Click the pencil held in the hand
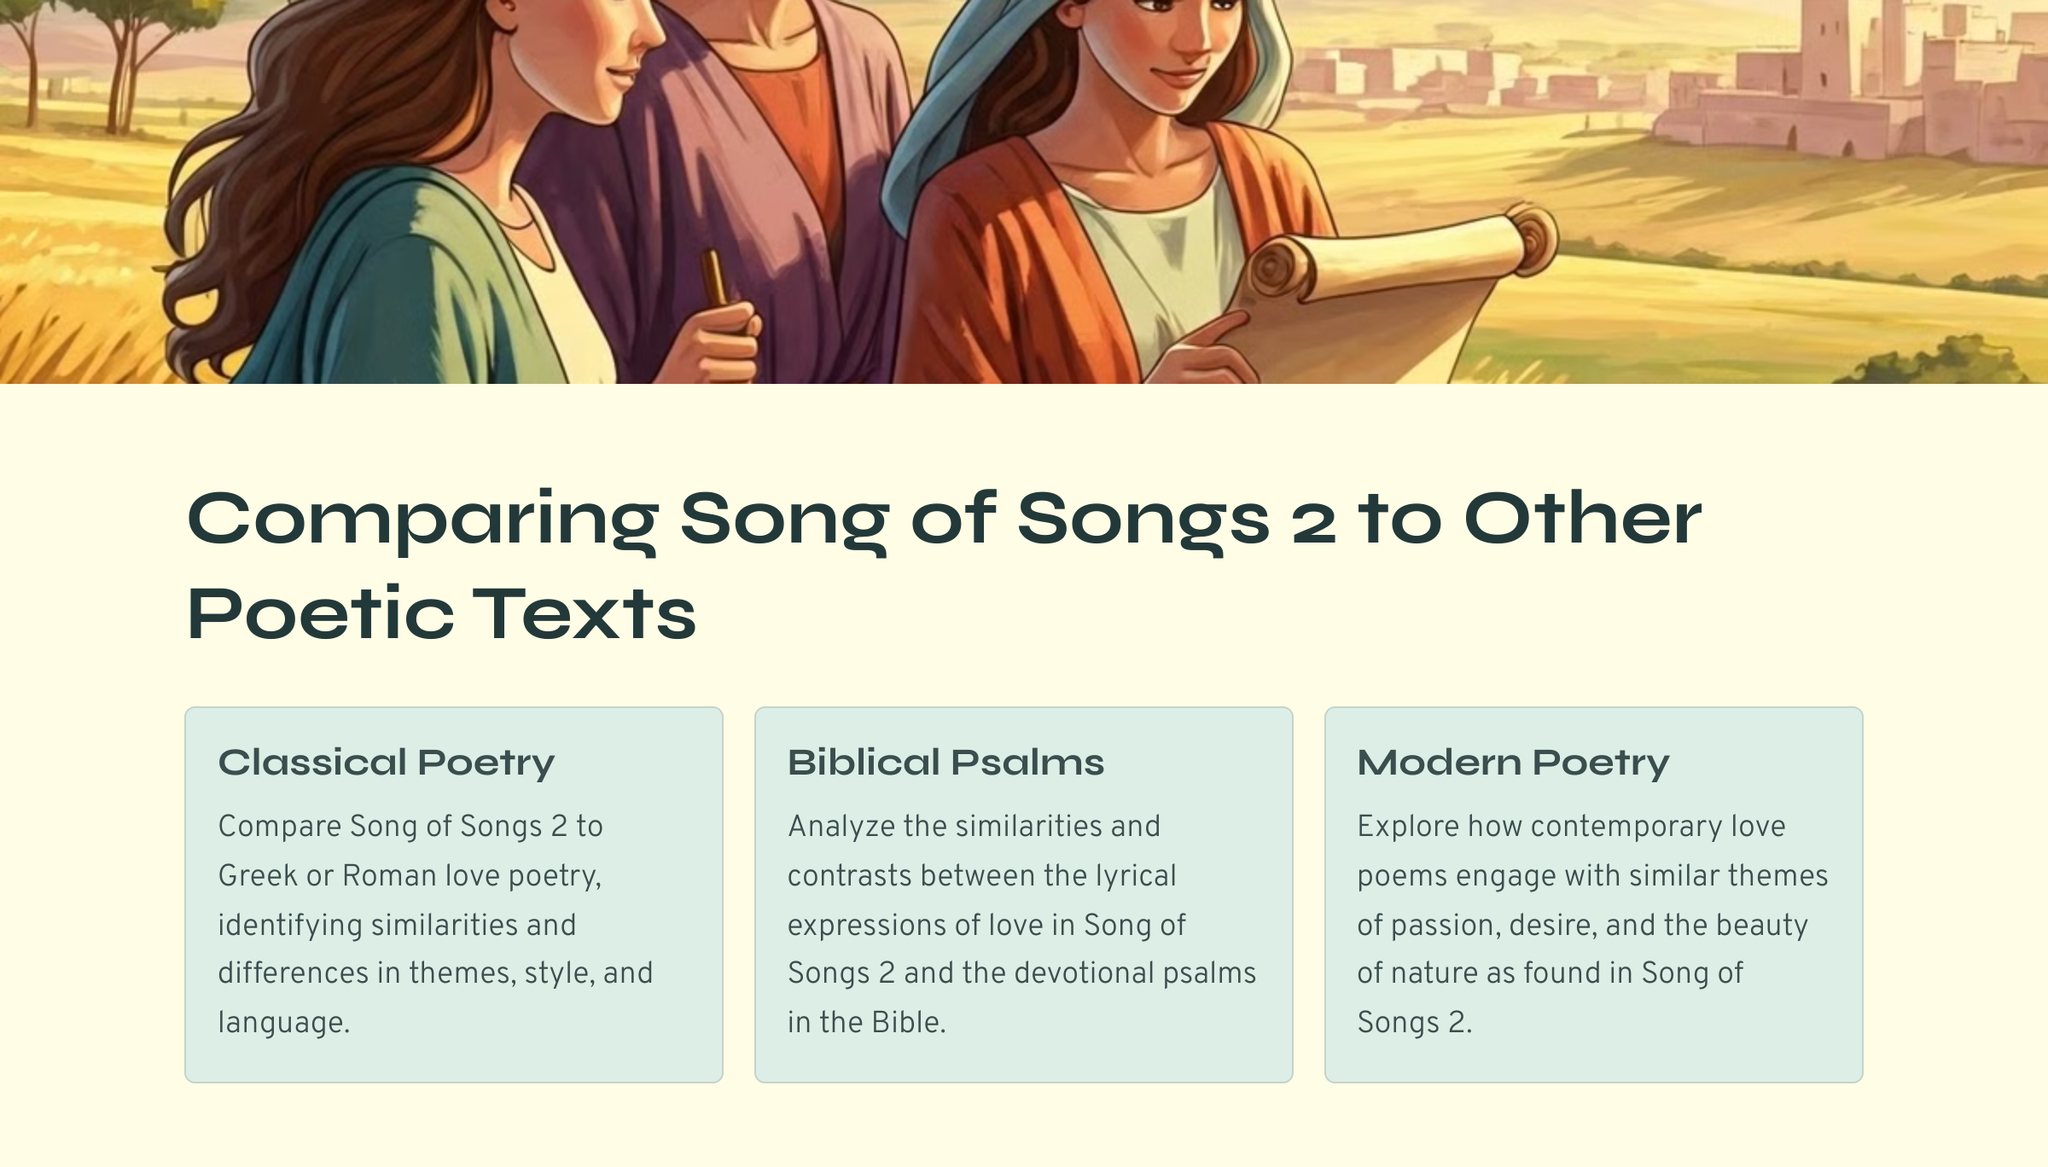 coord(714,278)
